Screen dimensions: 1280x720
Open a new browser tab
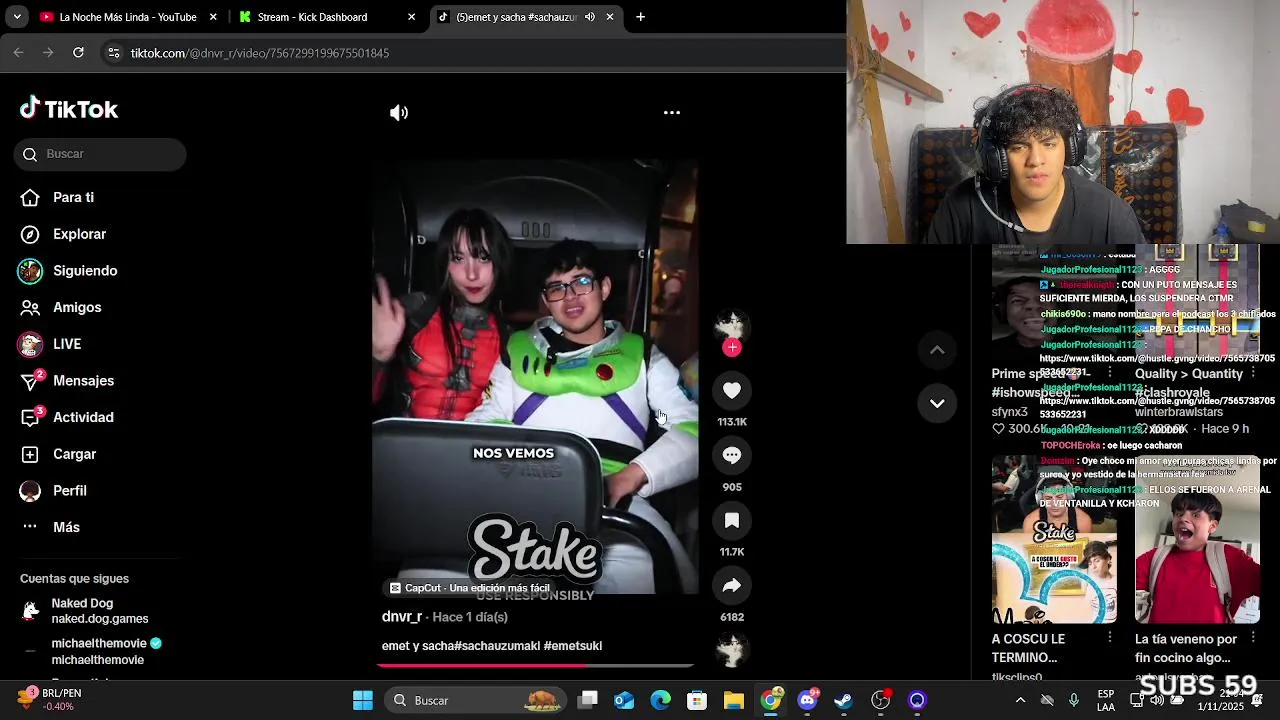pos(640,17)
